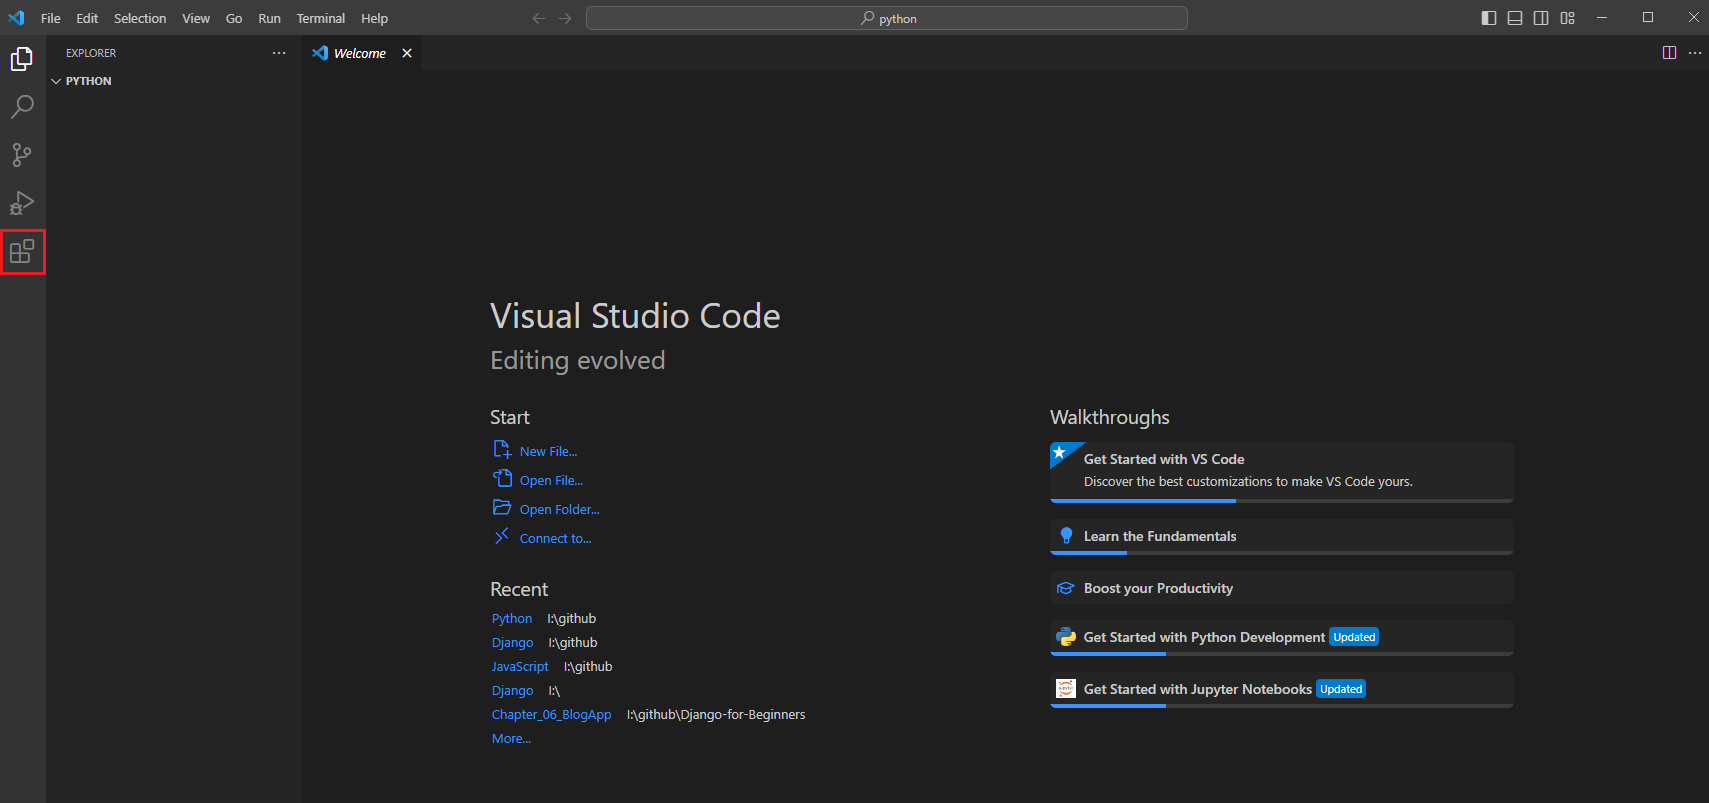This screenshot has height=803, width=1709.
Task: Open the View menu
Action: pos(196,18)
